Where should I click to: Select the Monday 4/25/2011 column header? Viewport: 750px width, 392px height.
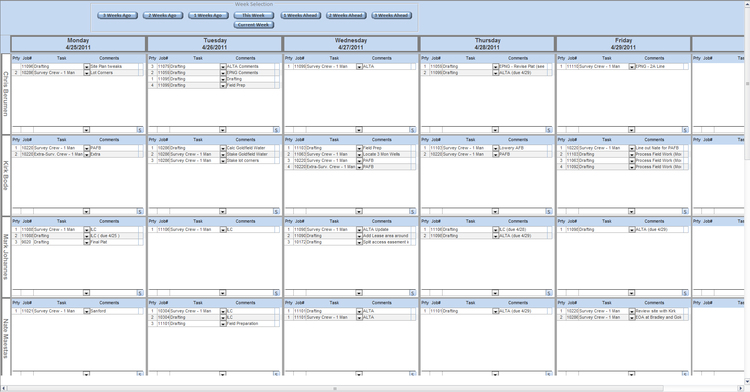click(x=78, y=44)
